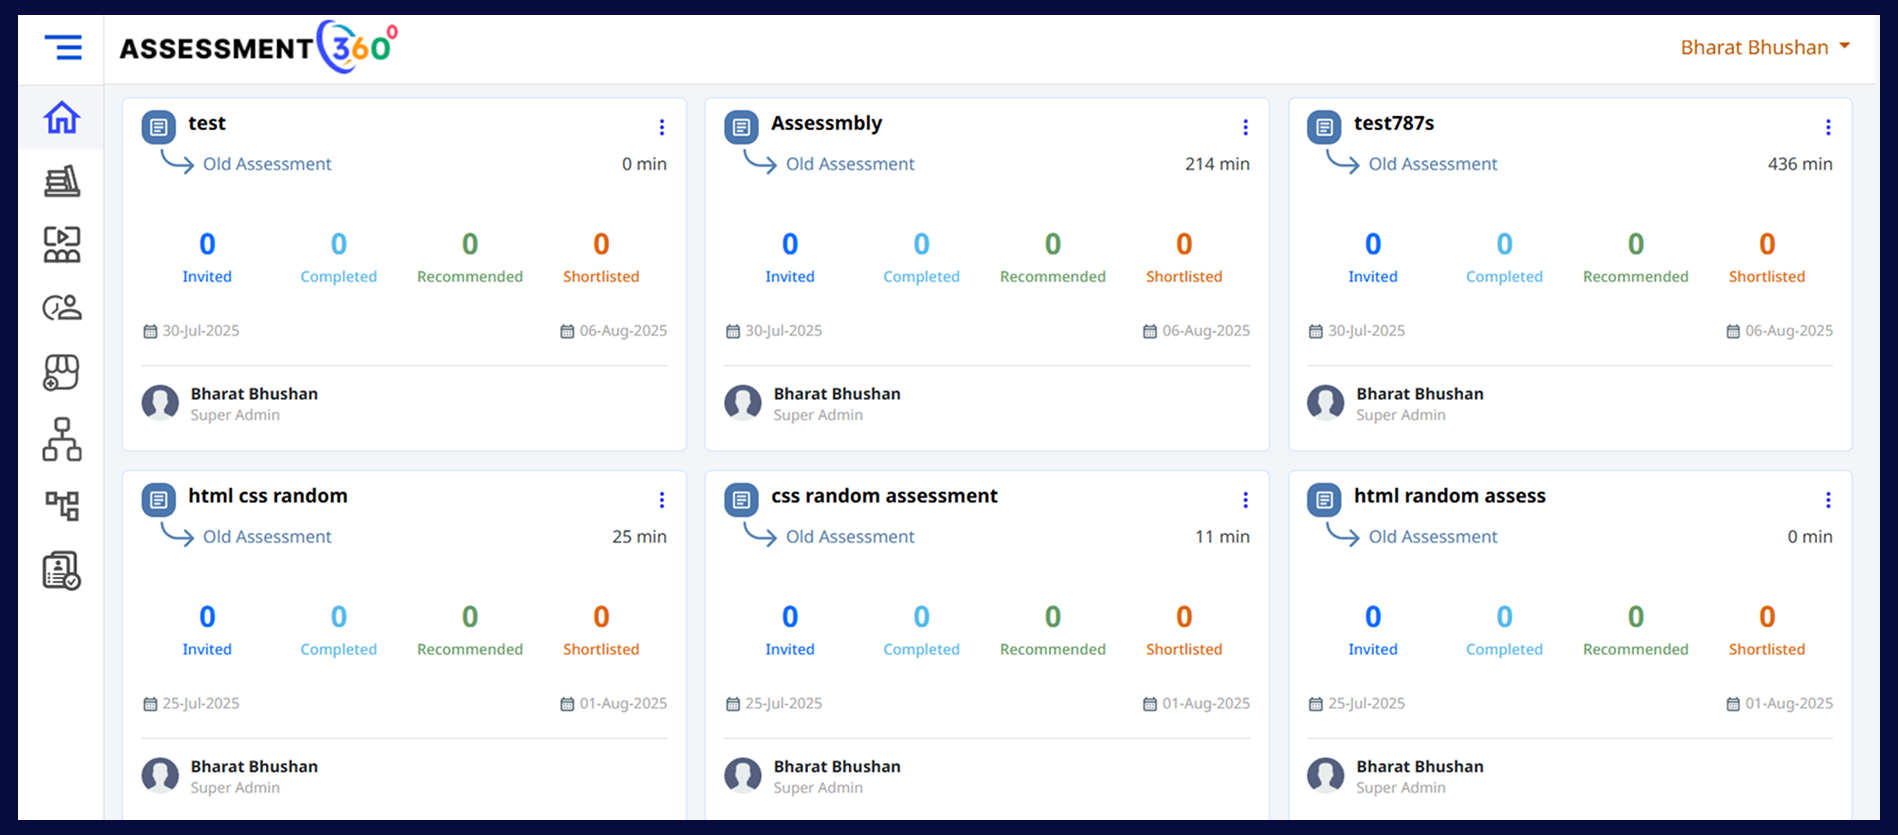The height and width of the screenshot is (835, 1898).
Task: Open html css random assessment title
Action: click(268, 496)
